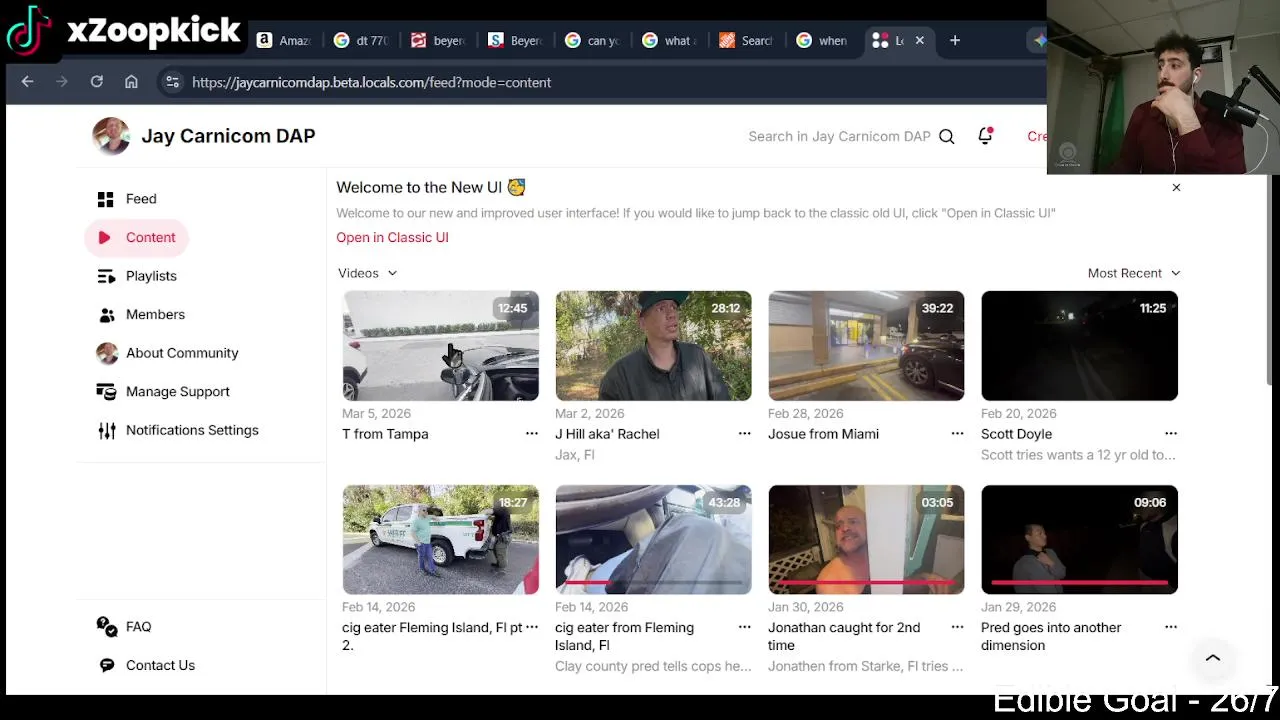The image size is (1280, 720).
Task: Switch to the dt 770 Google tab
Action: pyautogui.click(x=361, y=41)
